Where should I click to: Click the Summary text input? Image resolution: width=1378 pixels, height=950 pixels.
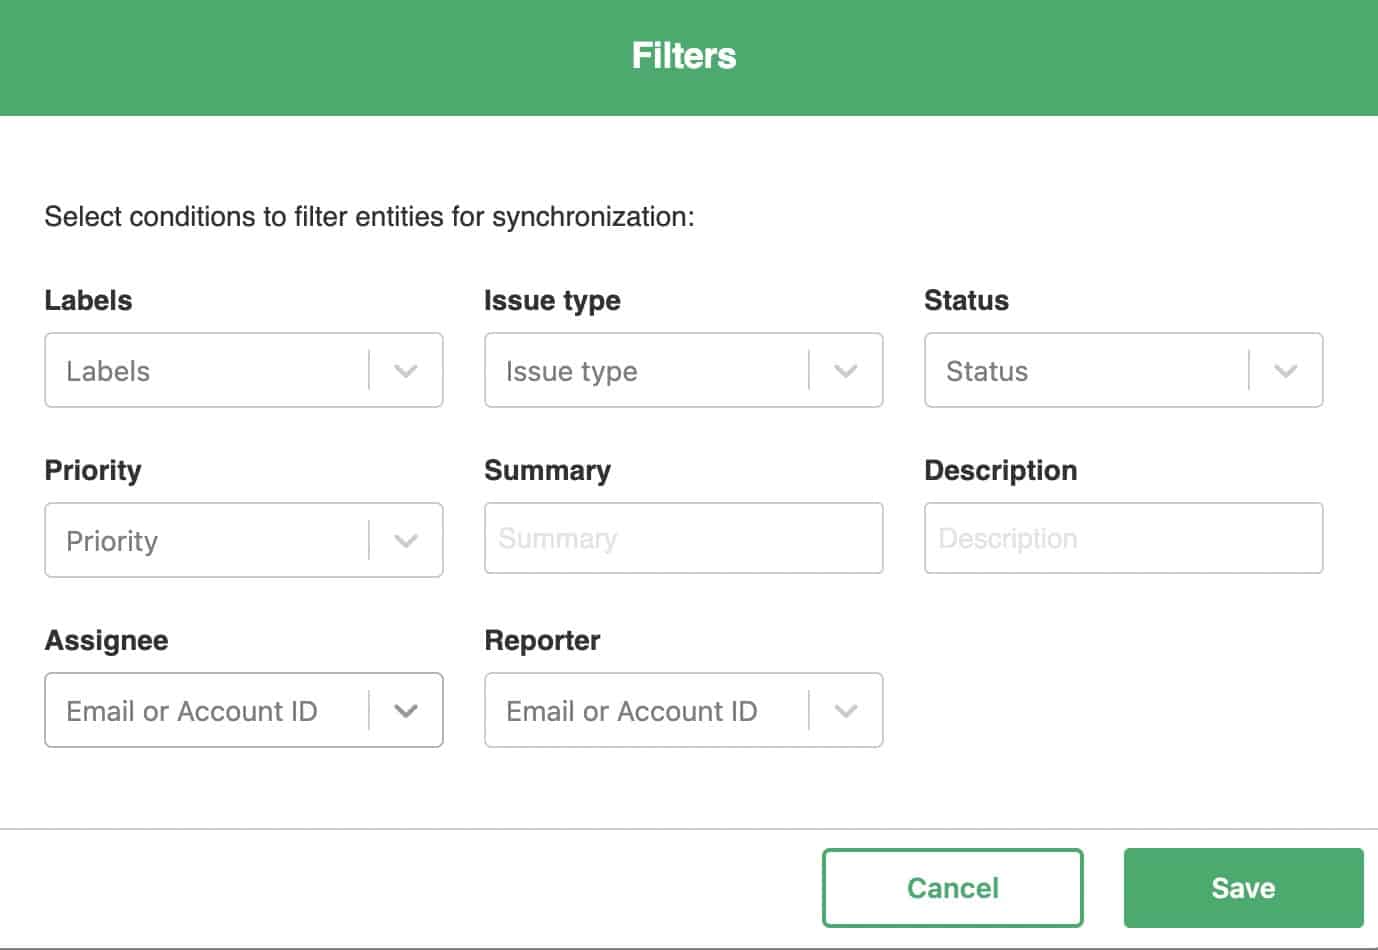pyautogui.click(x=684, y=538)
